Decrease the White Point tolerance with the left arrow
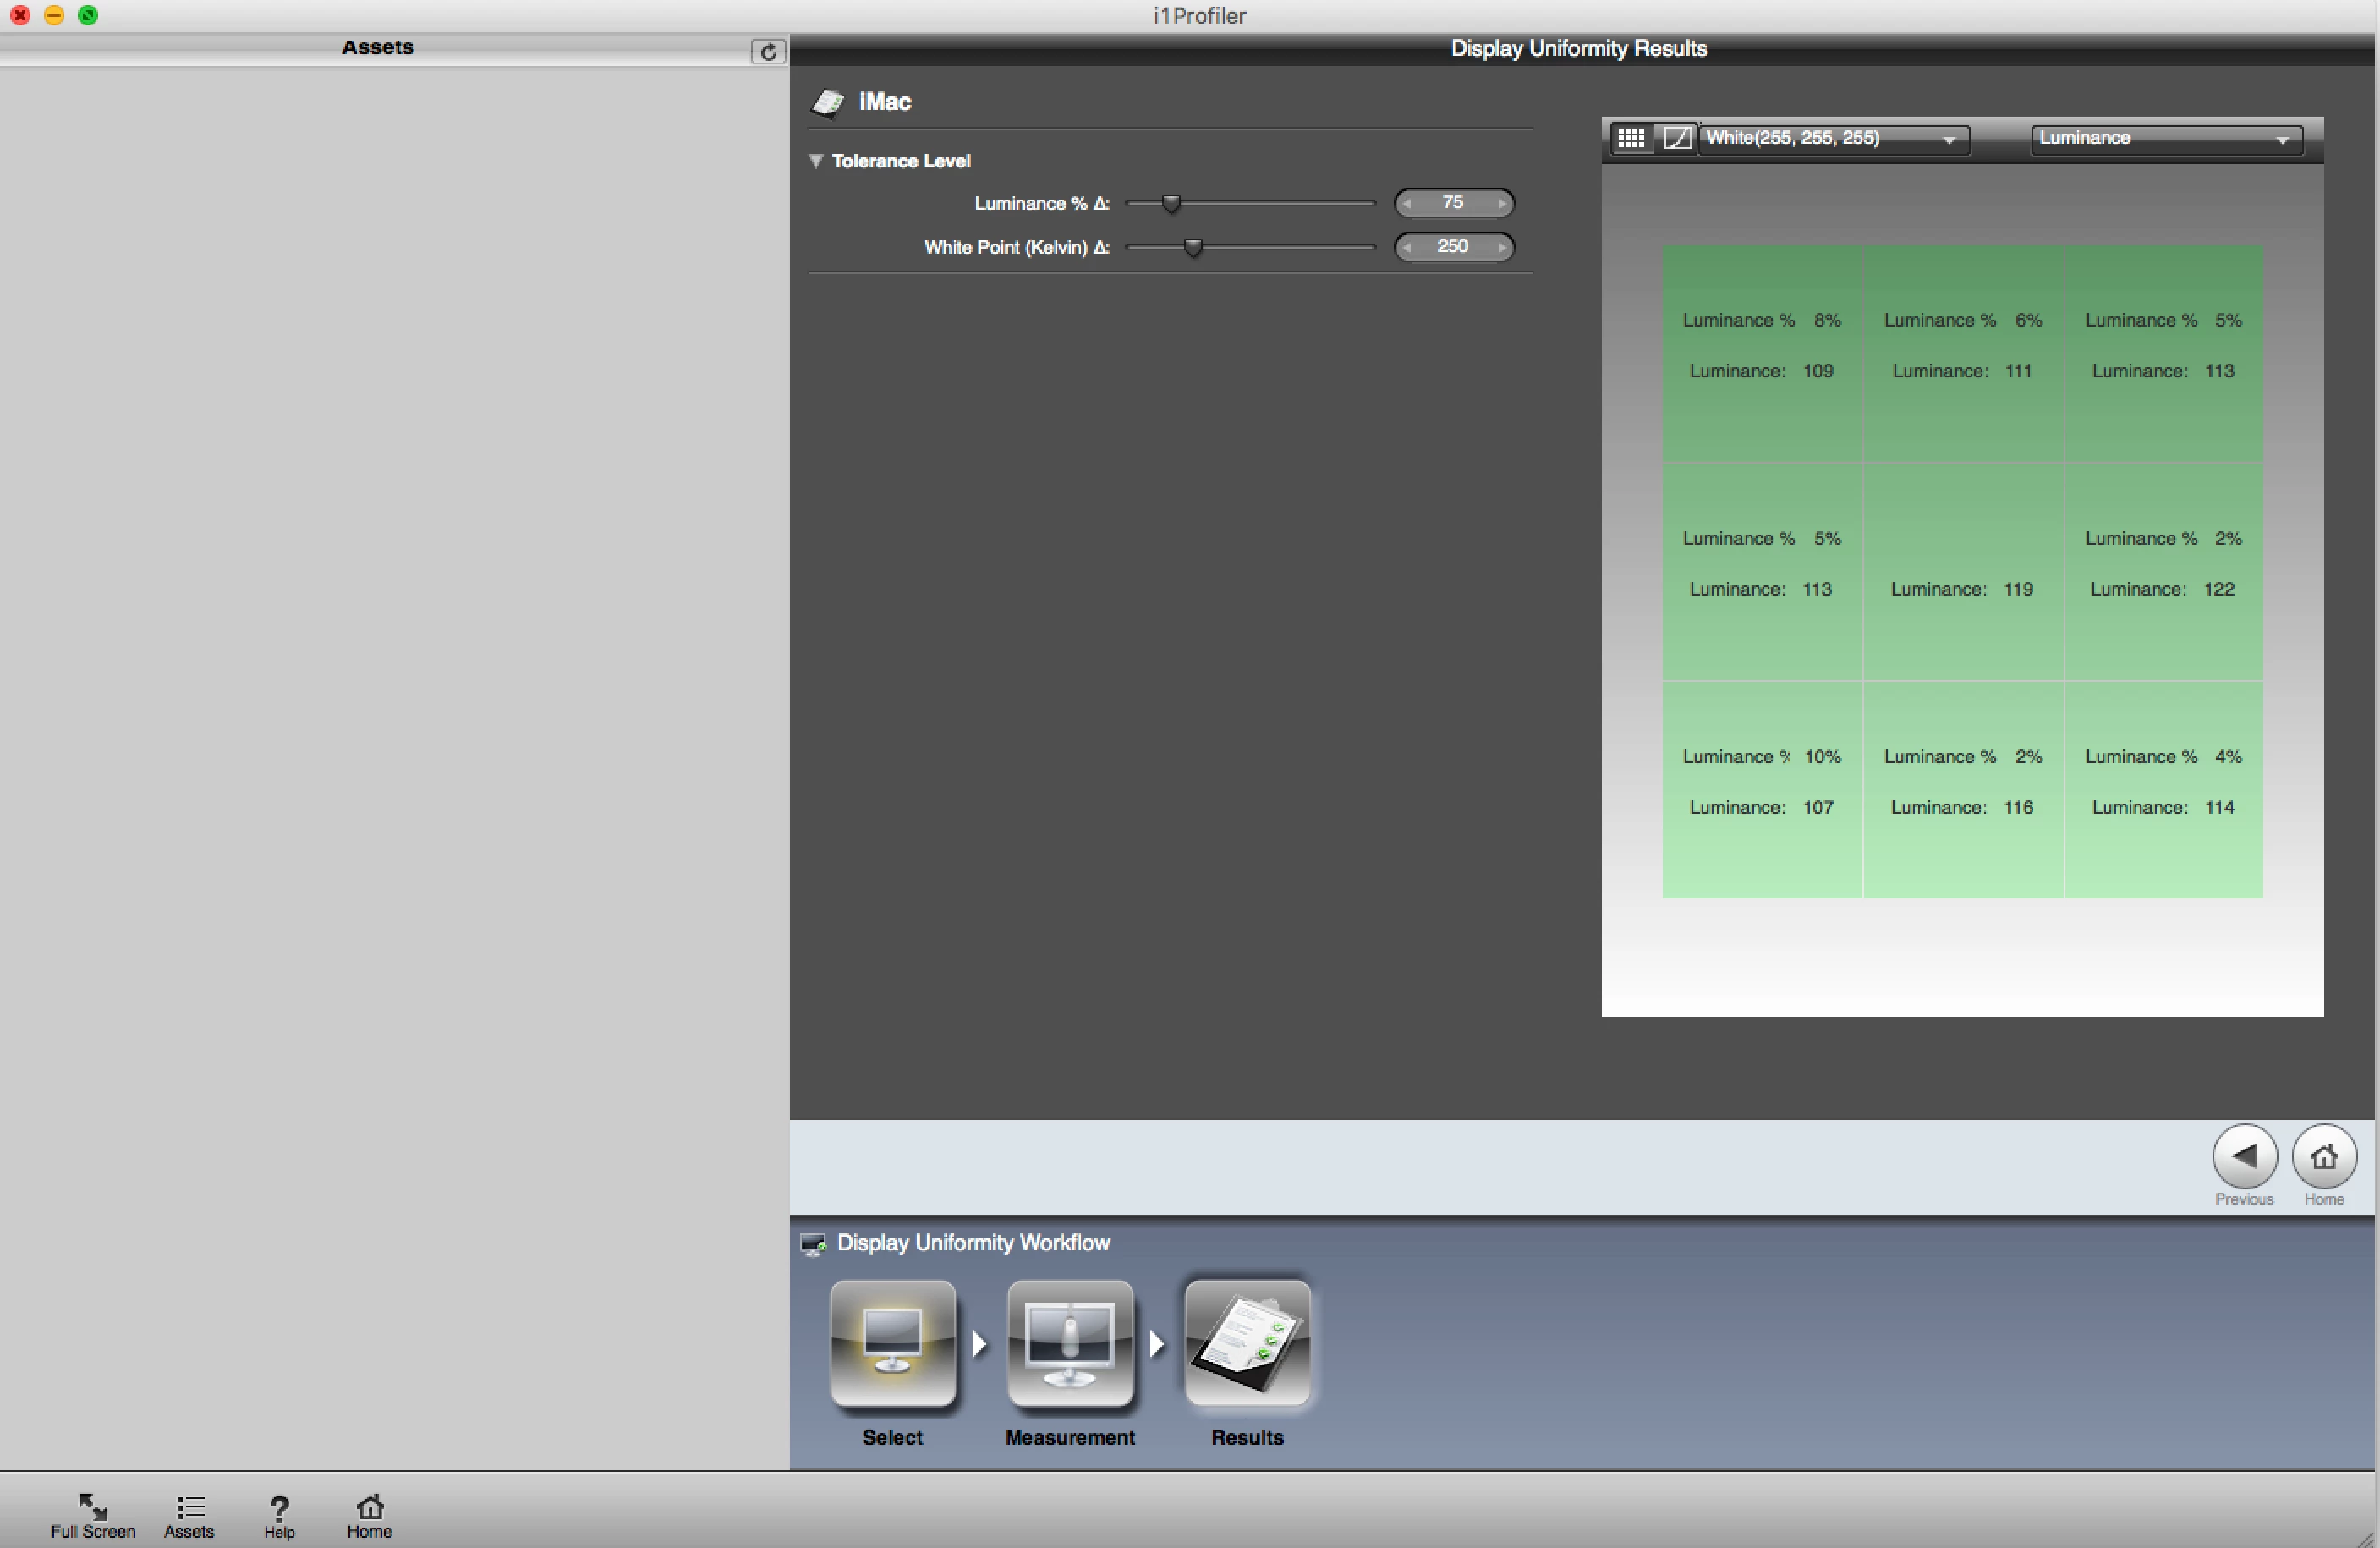Image resolution: width=2380 pixels, height=1548 pixels. point(1408,247)
